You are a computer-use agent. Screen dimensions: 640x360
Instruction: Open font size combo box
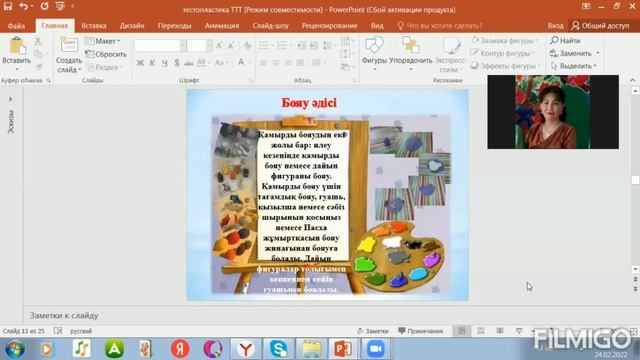pos(200,45)
